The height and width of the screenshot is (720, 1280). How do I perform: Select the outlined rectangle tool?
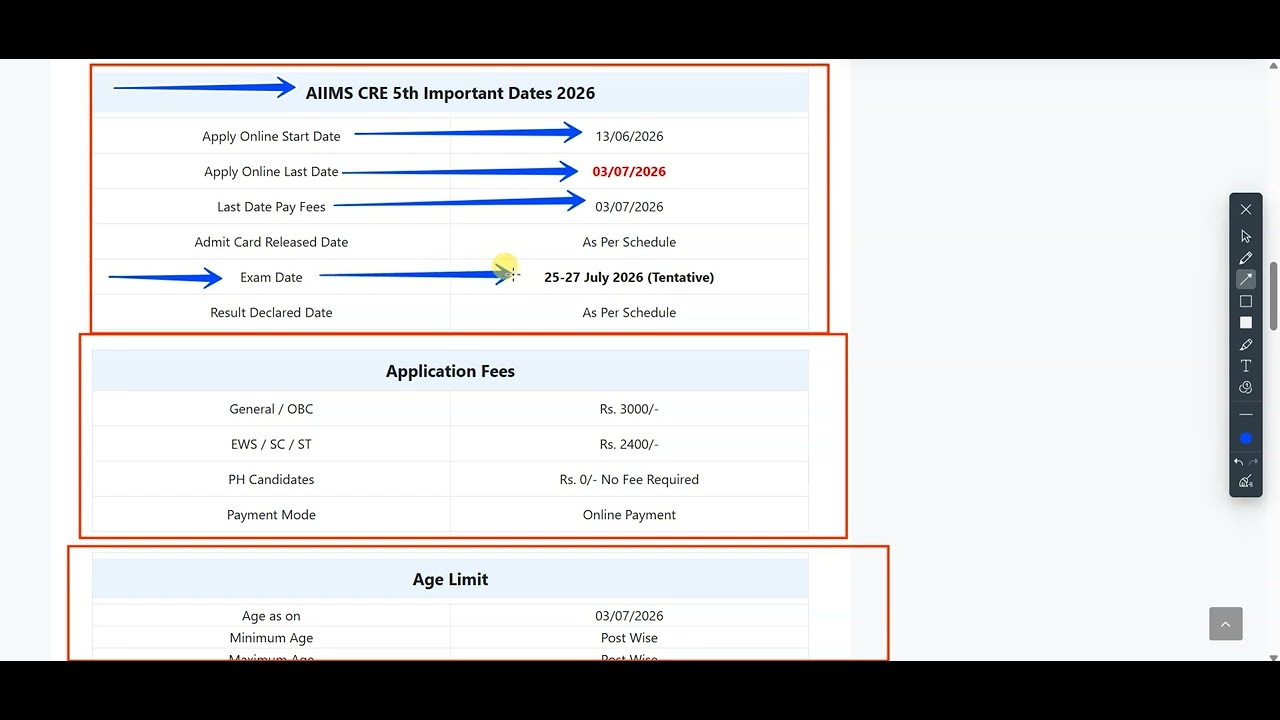click(1245, 301)
